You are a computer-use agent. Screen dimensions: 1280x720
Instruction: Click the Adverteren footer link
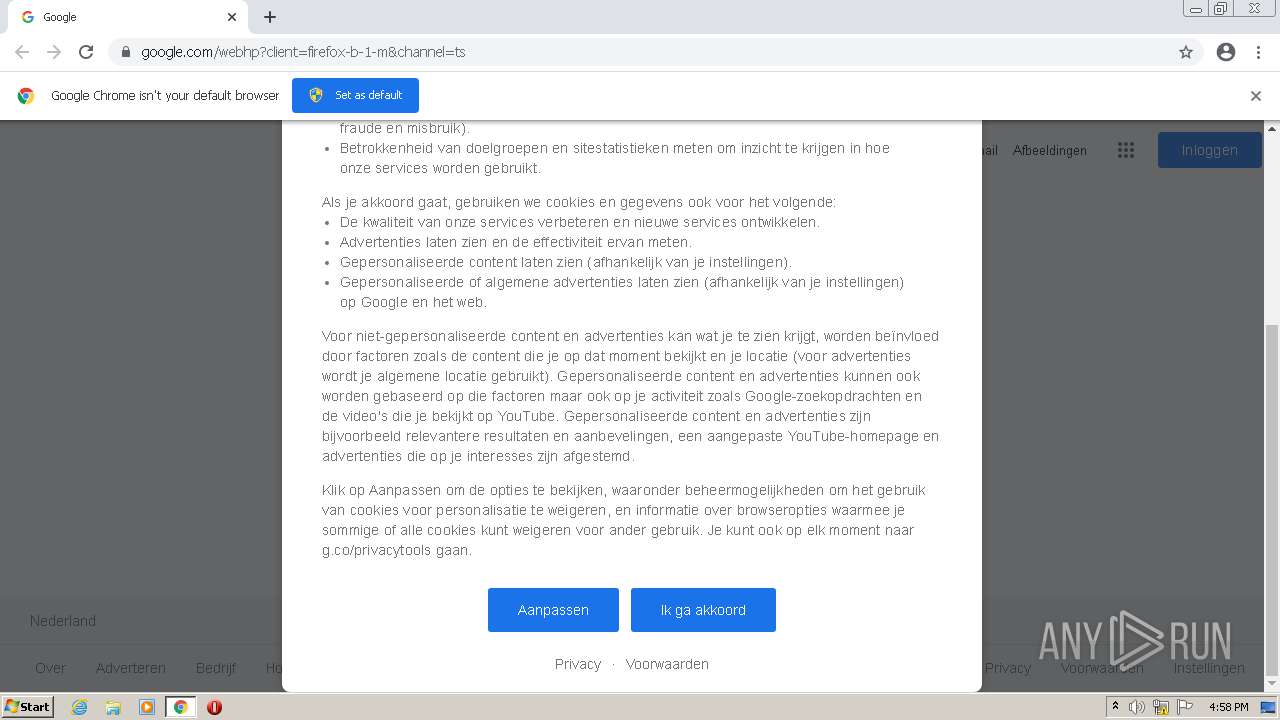pyautogui.click(x=131, y=668)
